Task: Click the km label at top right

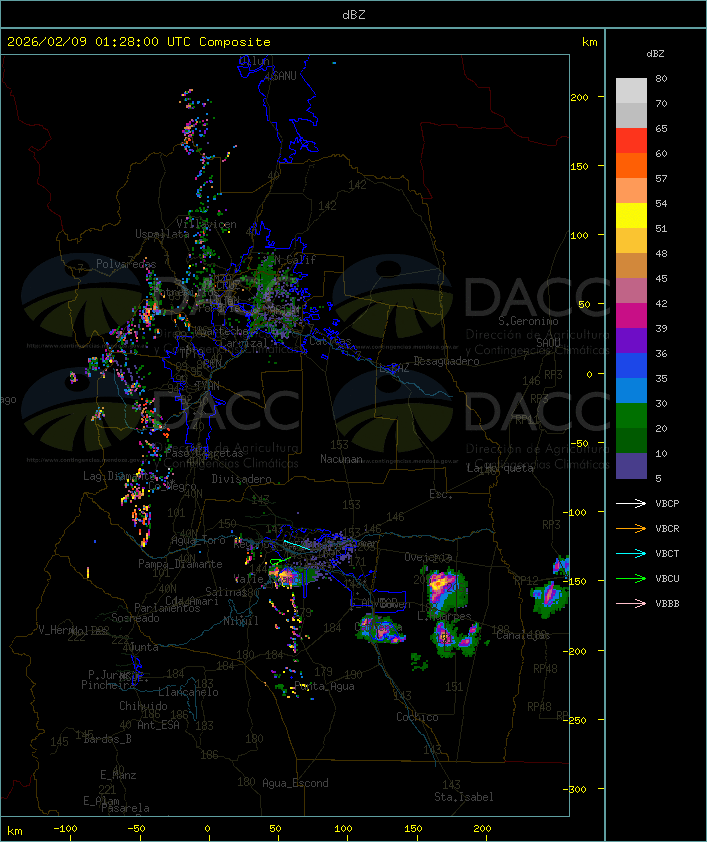Action: point(590,42)
